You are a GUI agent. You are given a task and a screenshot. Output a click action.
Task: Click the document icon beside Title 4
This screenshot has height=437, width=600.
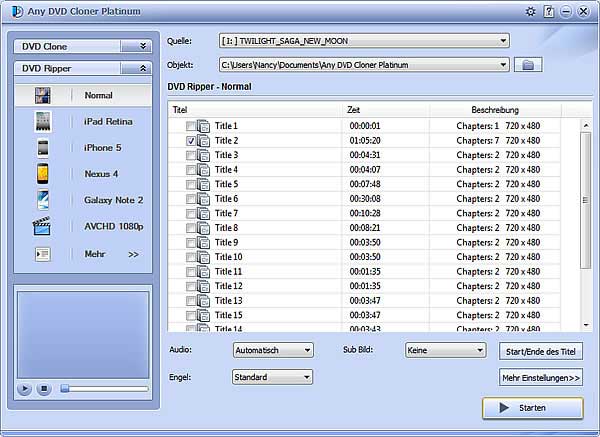(x=204, y=170)
